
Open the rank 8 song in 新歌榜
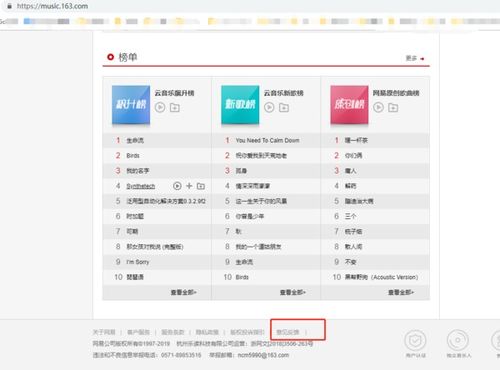pos(258,247)
